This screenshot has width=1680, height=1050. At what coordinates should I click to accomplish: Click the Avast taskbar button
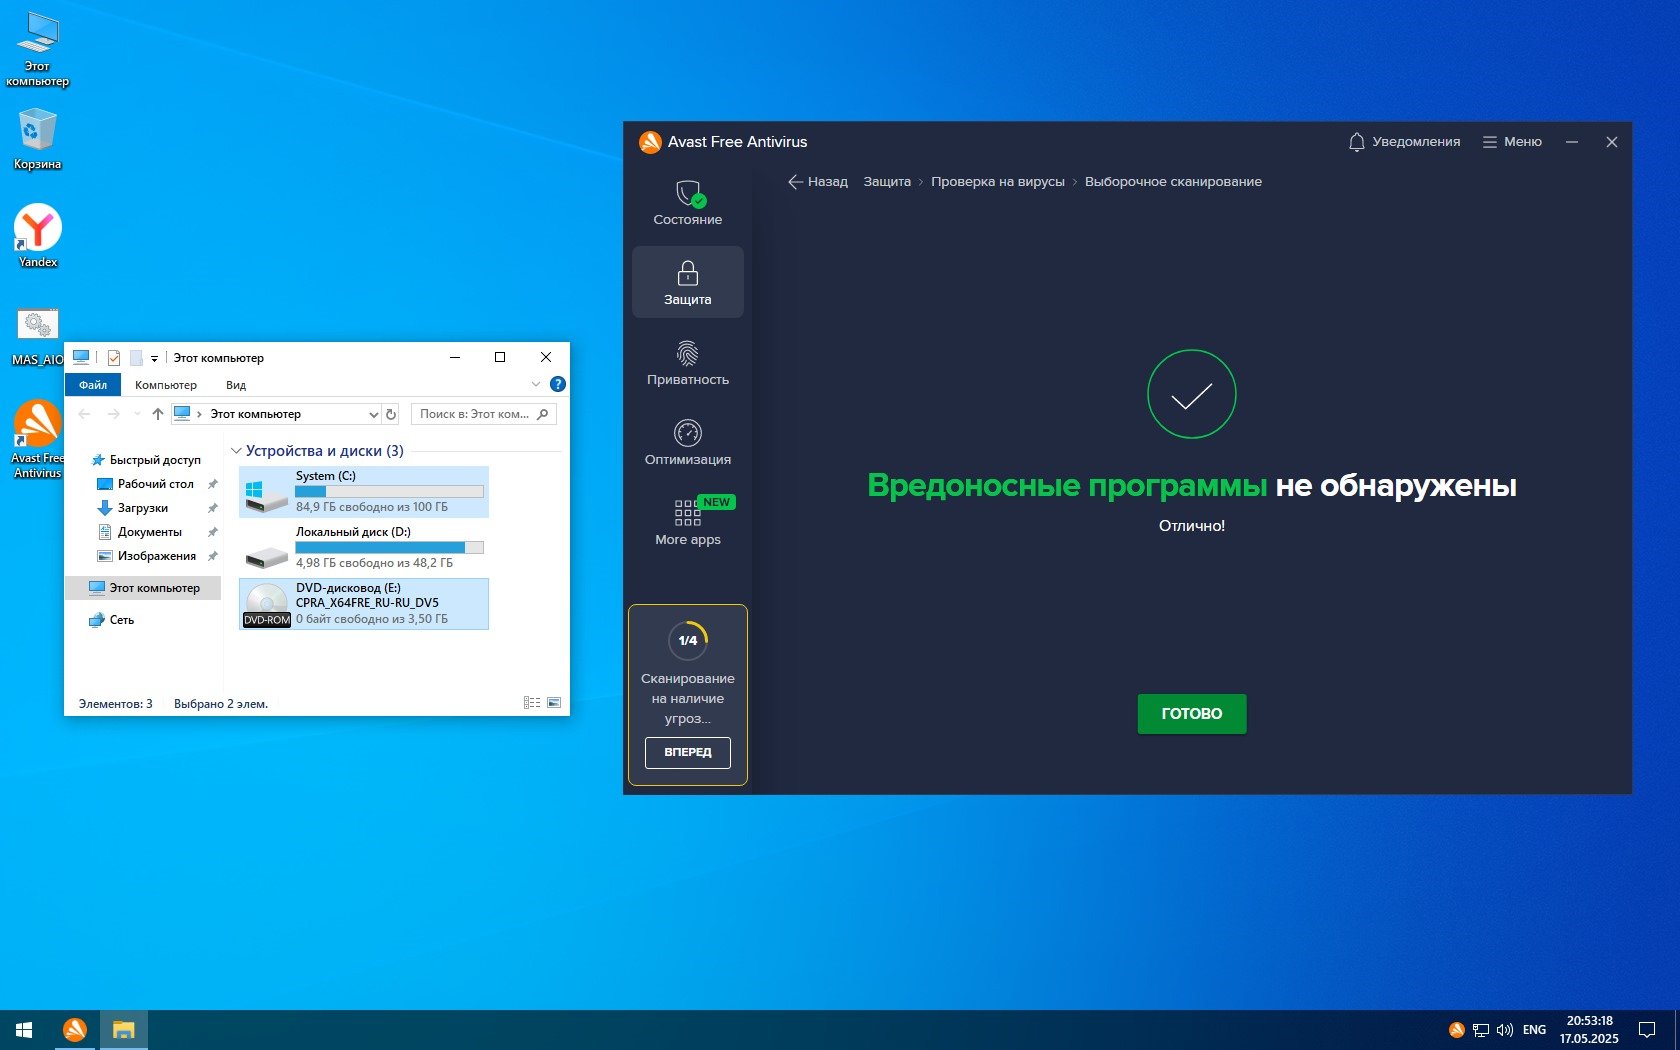[74, 1030]
